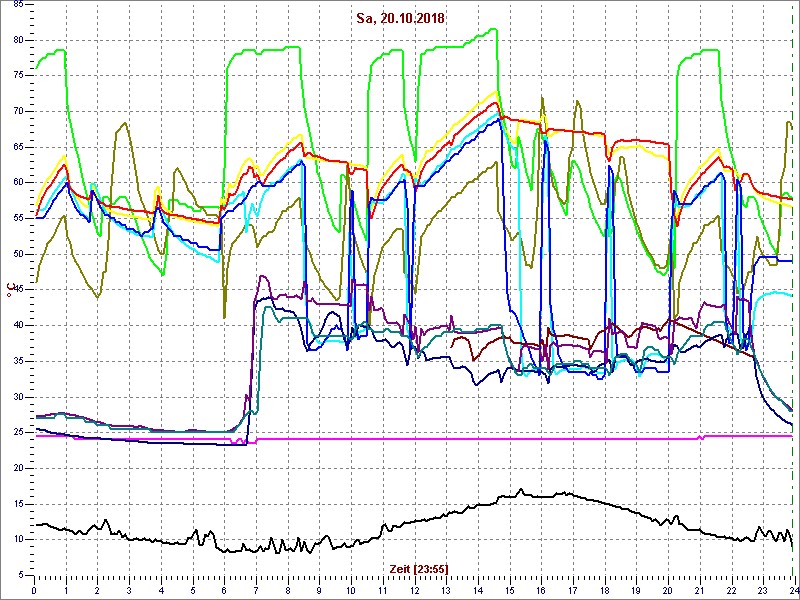Click hour 22 on the time axis

(x=731, y=591)
